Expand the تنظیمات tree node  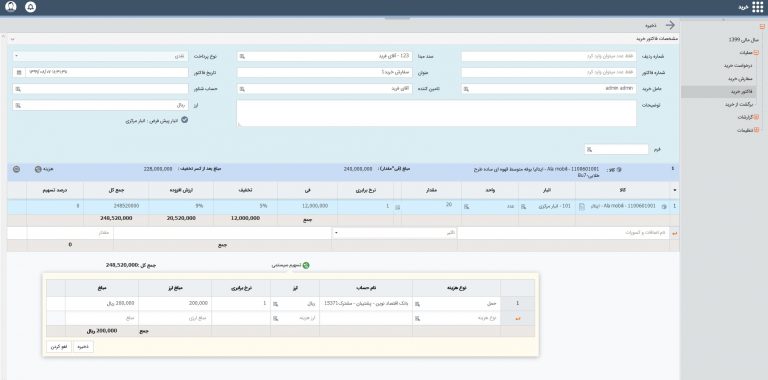(756, 130)
